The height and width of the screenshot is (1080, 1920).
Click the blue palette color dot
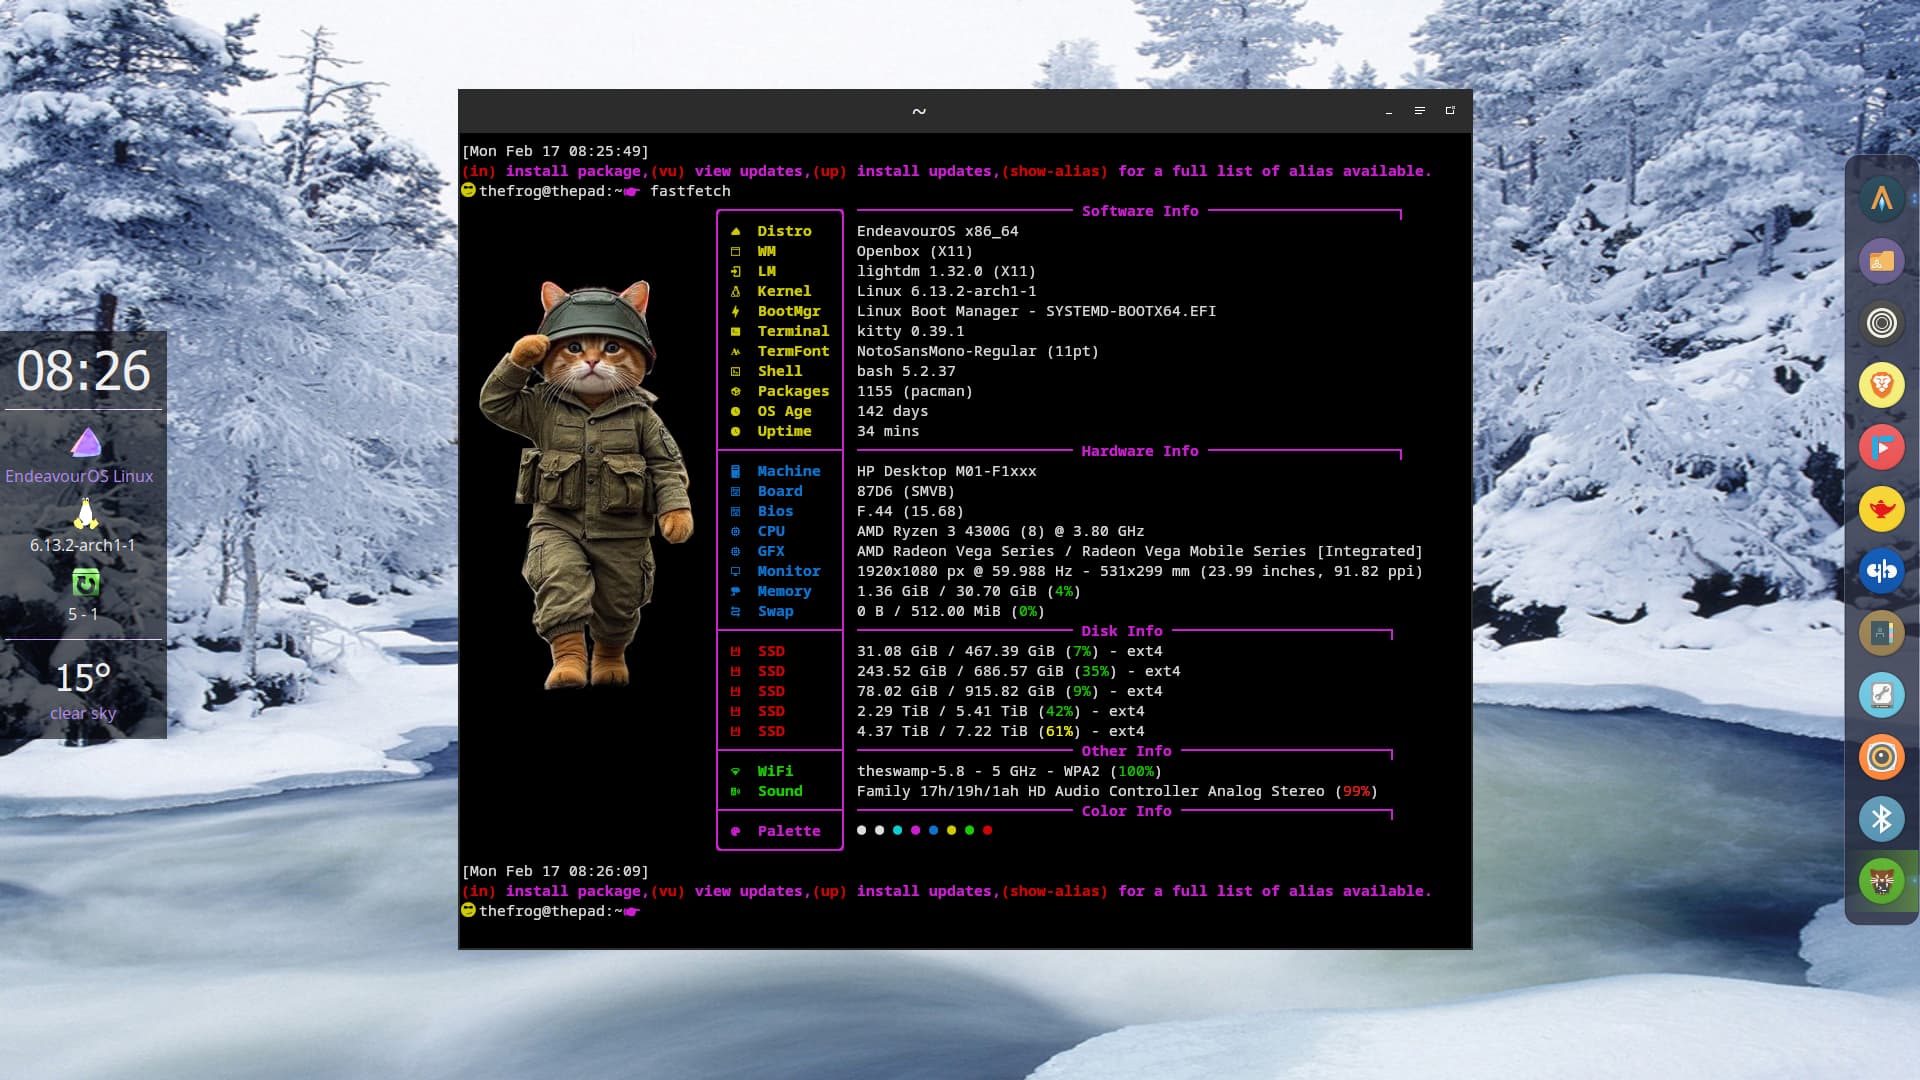point(934,830)
